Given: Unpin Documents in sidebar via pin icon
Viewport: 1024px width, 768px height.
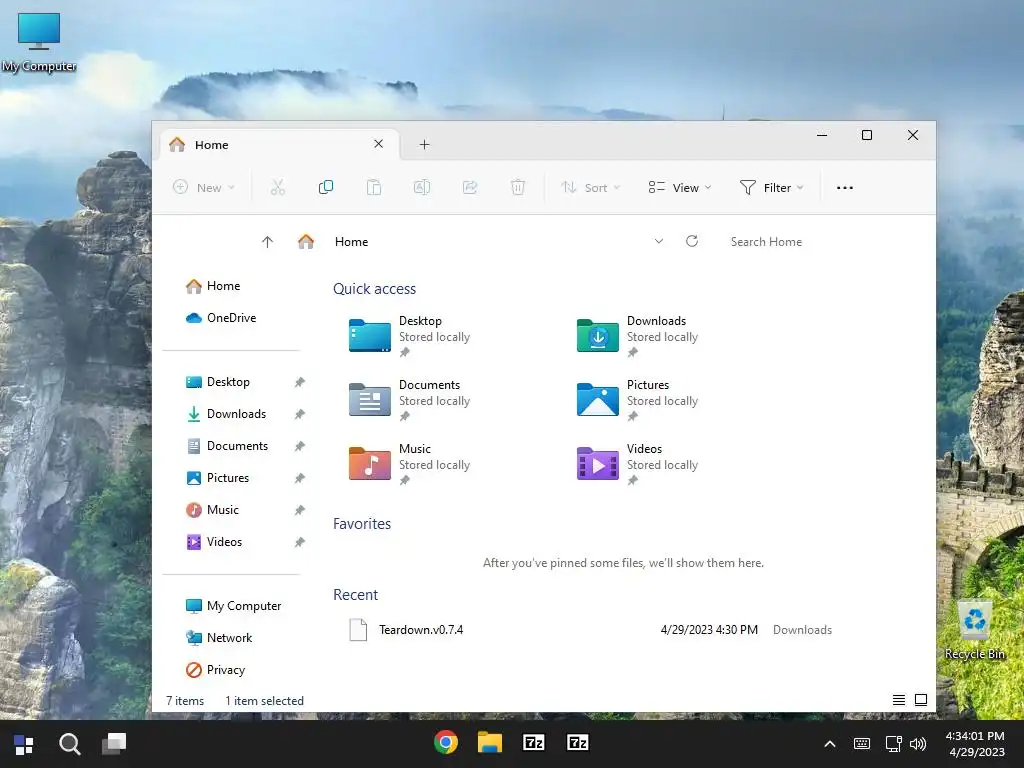Looking at the screenshot, I should [300, 446].
